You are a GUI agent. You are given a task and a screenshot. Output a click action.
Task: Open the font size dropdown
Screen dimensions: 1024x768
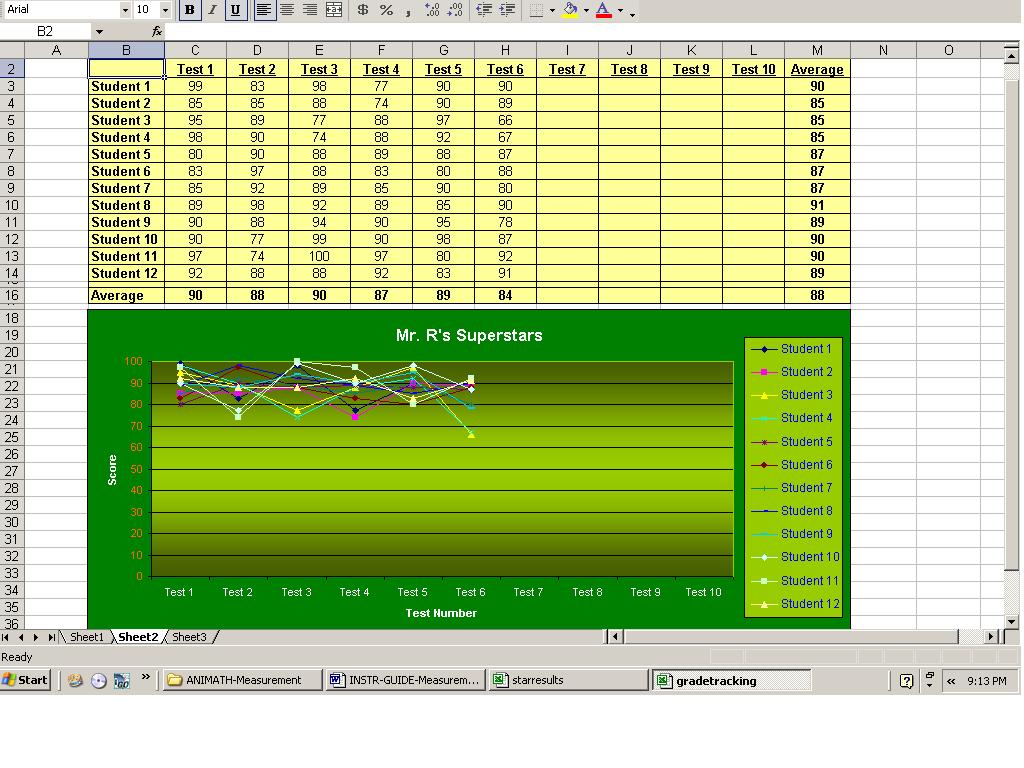165,10
